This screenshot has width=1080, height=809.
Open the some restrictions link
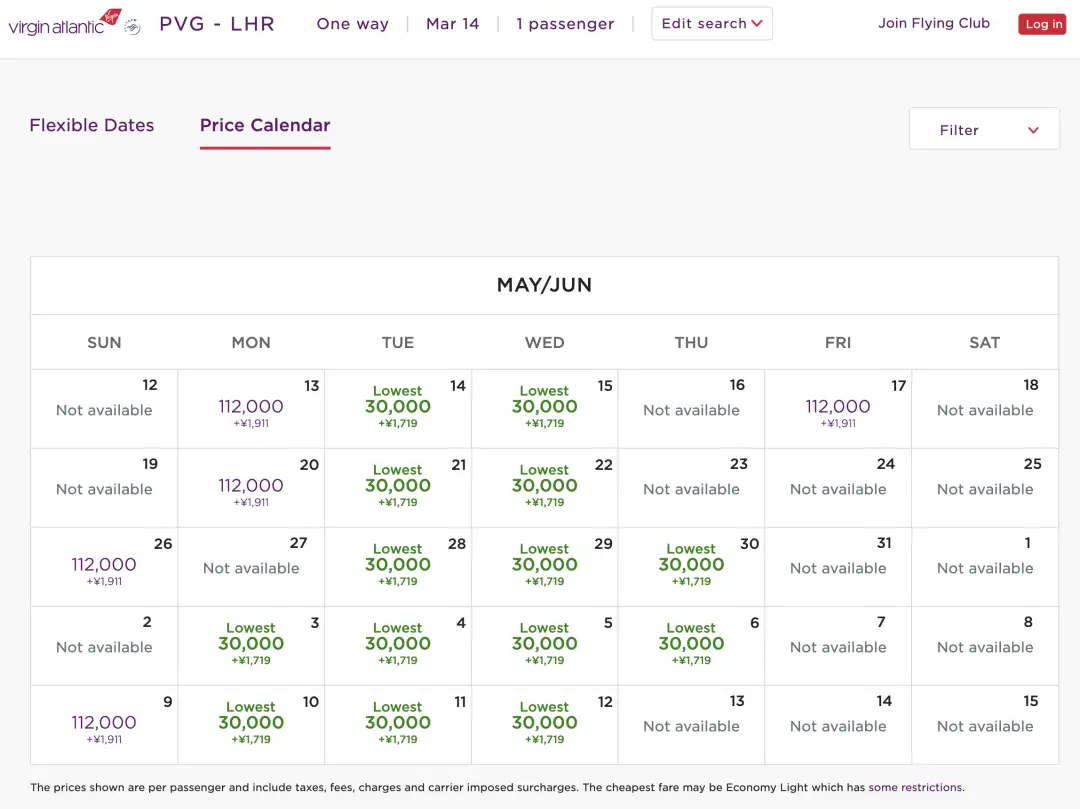click(914, 787)
